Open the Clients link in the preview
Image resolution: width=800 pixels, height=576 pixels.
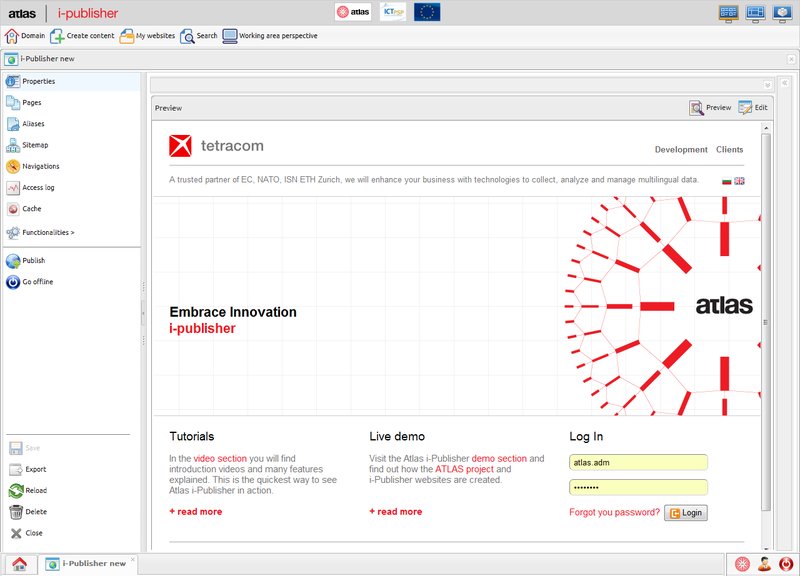tap(730, 149)
